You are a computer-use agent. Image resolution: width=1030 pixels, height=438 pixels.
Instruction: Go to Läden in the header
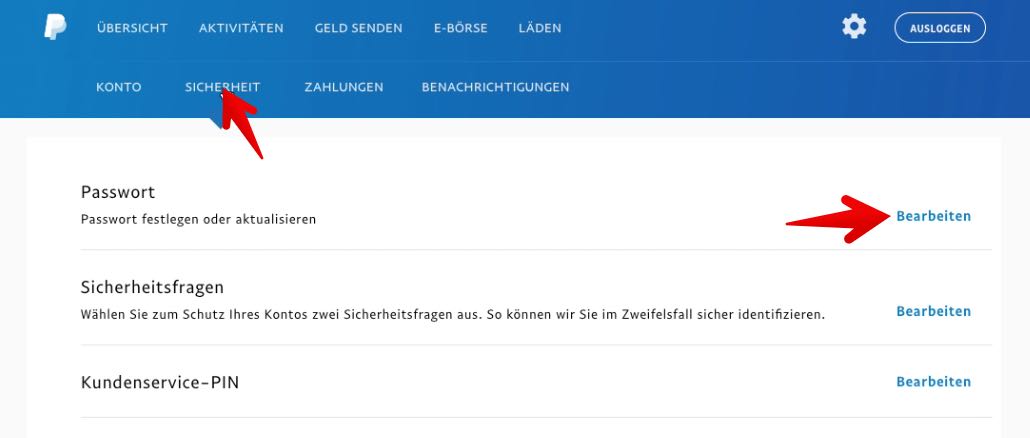pos(540,28)
